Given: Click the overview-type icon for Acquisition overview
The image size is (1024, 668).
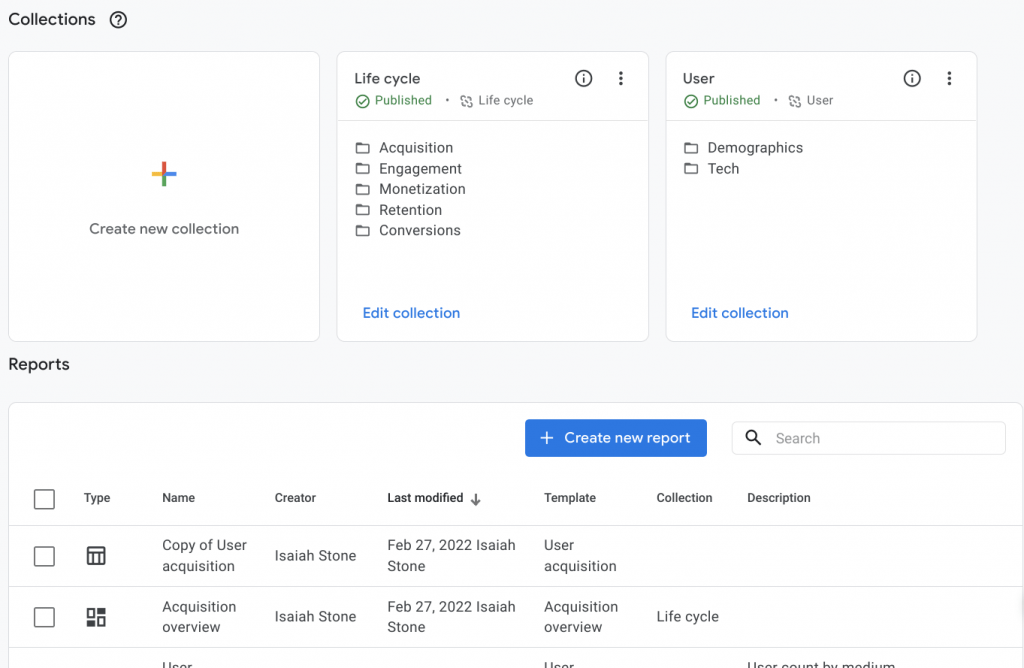Looking at the screenshot, I should click(96, 617).
